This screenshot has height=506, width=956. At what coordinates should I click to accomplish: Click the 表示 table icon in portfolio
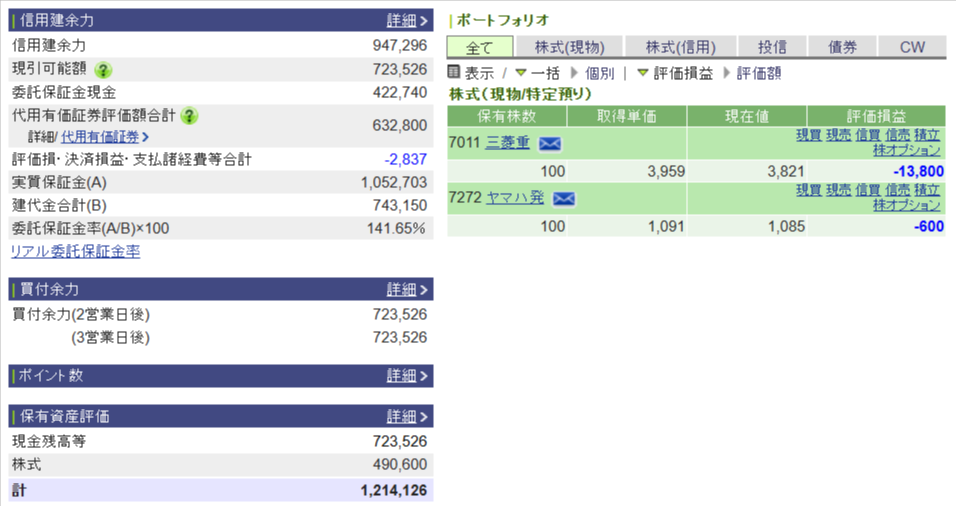(x=454, y=72)
